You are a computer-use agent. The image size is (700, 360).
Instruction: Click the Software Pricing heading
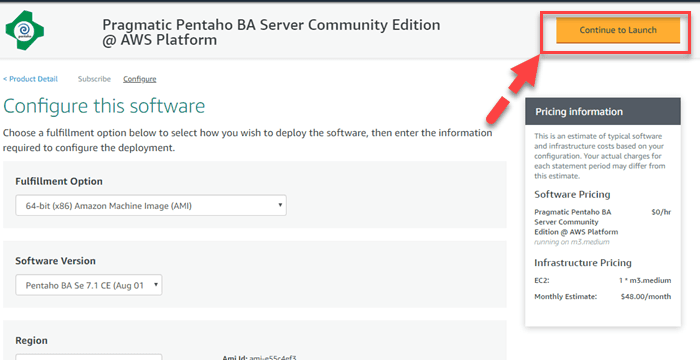[572, 195]
